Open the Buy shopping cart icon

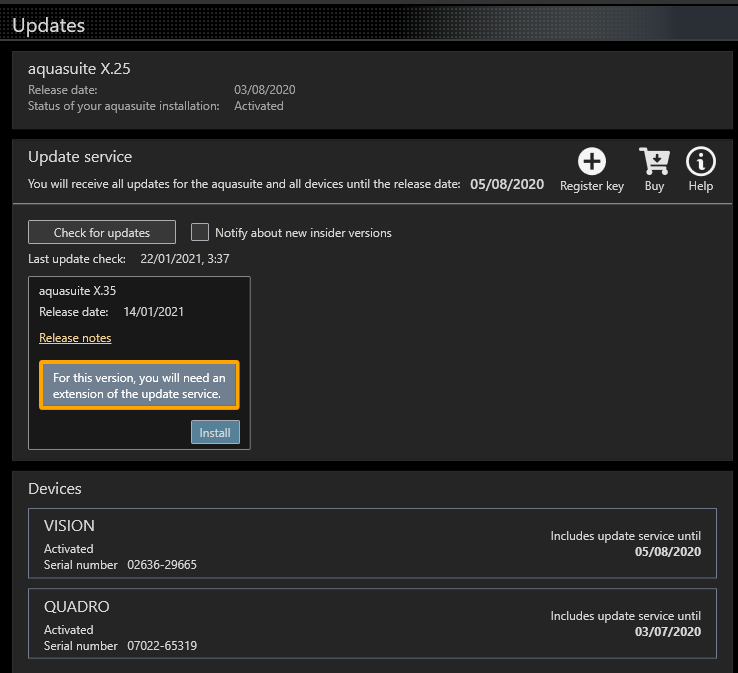click(654, 162)
